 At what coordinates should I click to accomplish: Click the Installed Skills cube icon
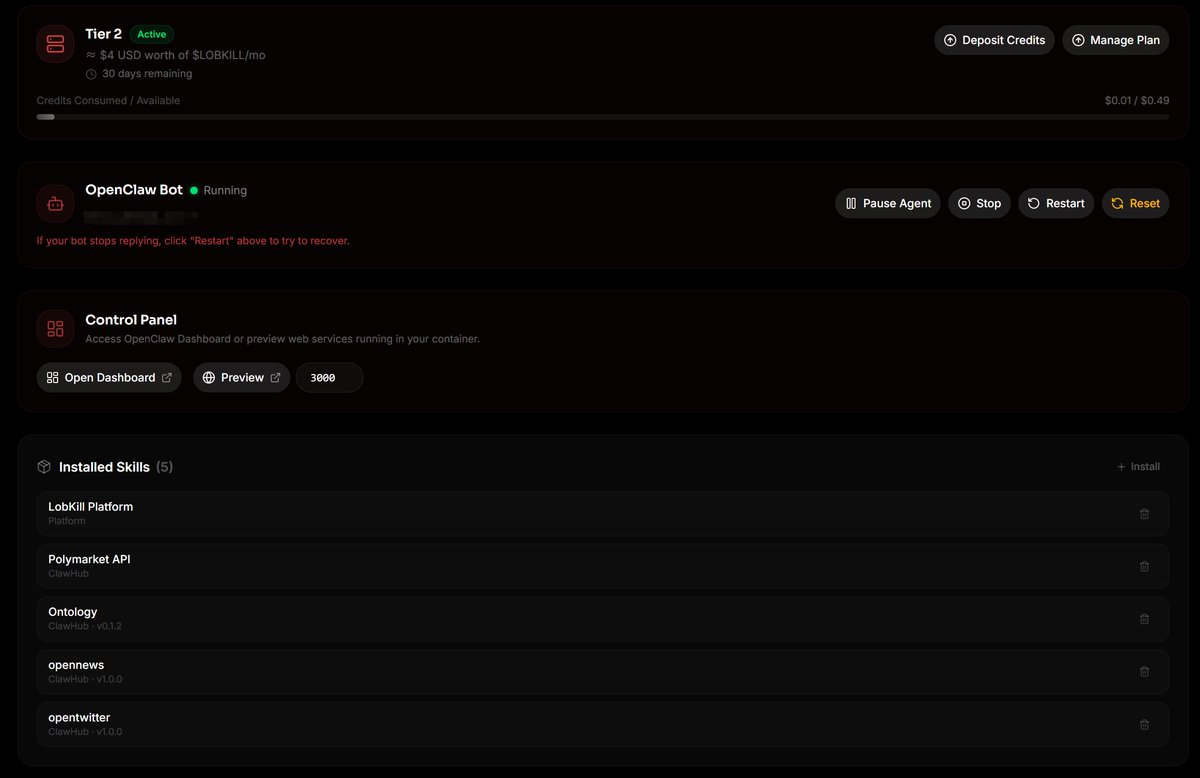pyautogui.click(x=44, y=467)
